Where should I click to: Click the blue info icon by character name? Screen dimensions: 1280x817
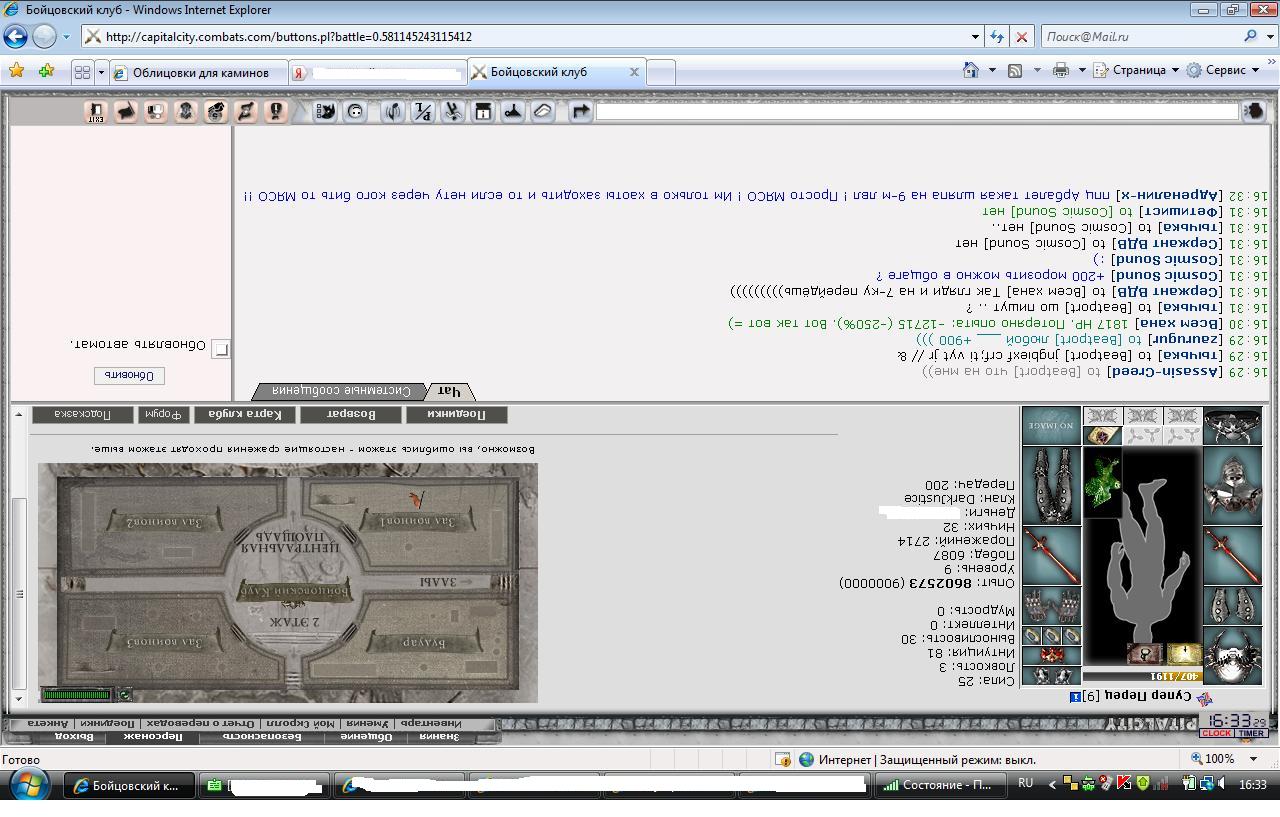click(x=1075, y=696)
